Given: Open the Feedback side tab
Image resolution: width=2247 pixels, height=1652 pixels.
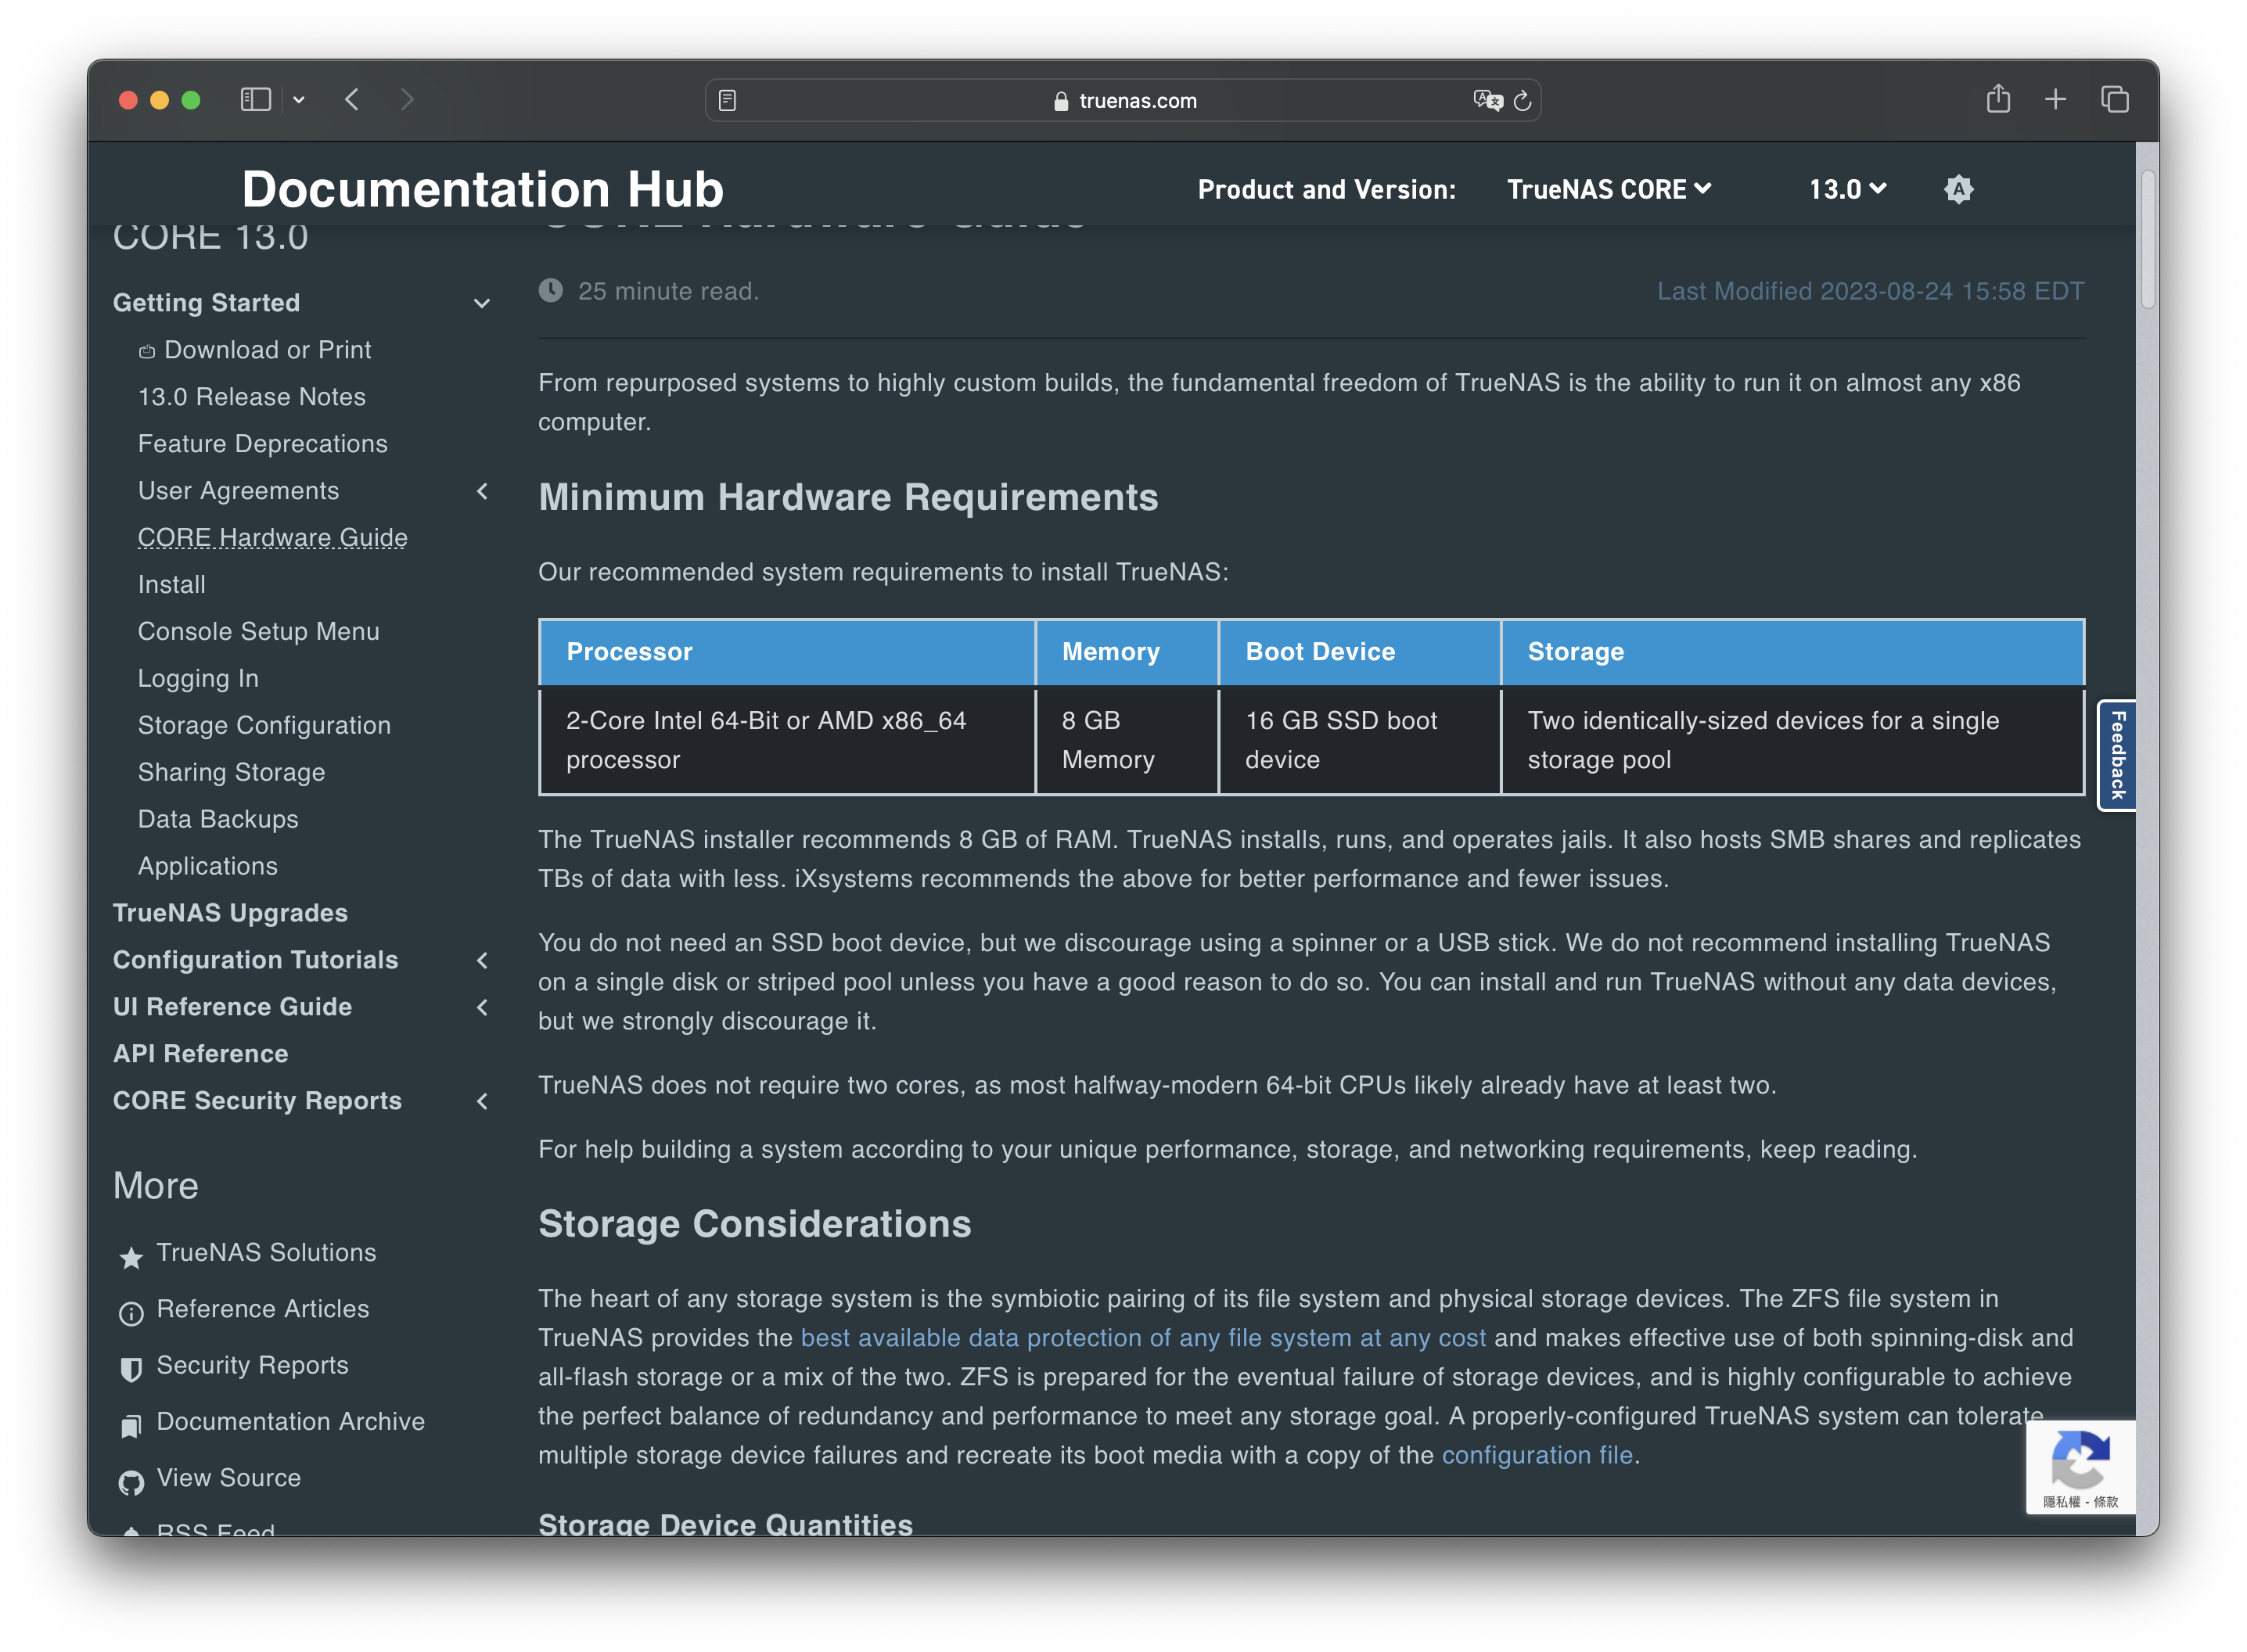Looking at the screenshot, I should pyautogui.click(x=2116, y=755).
